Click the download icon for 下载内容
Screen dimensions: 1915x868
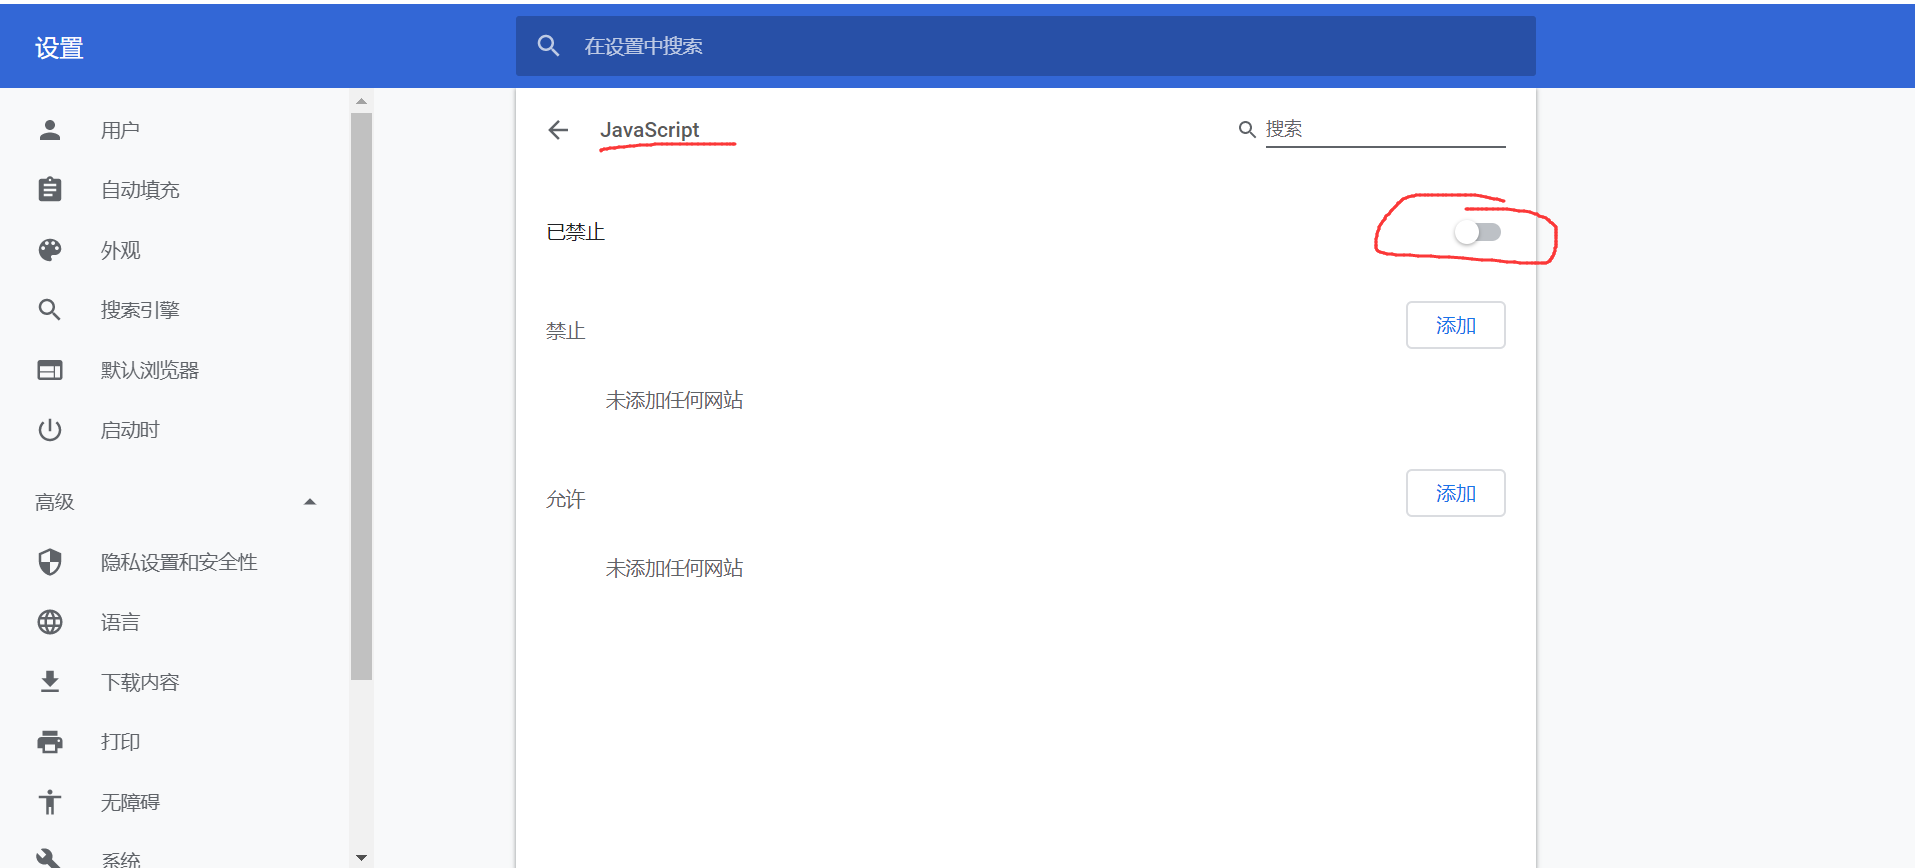click(50, 682)
